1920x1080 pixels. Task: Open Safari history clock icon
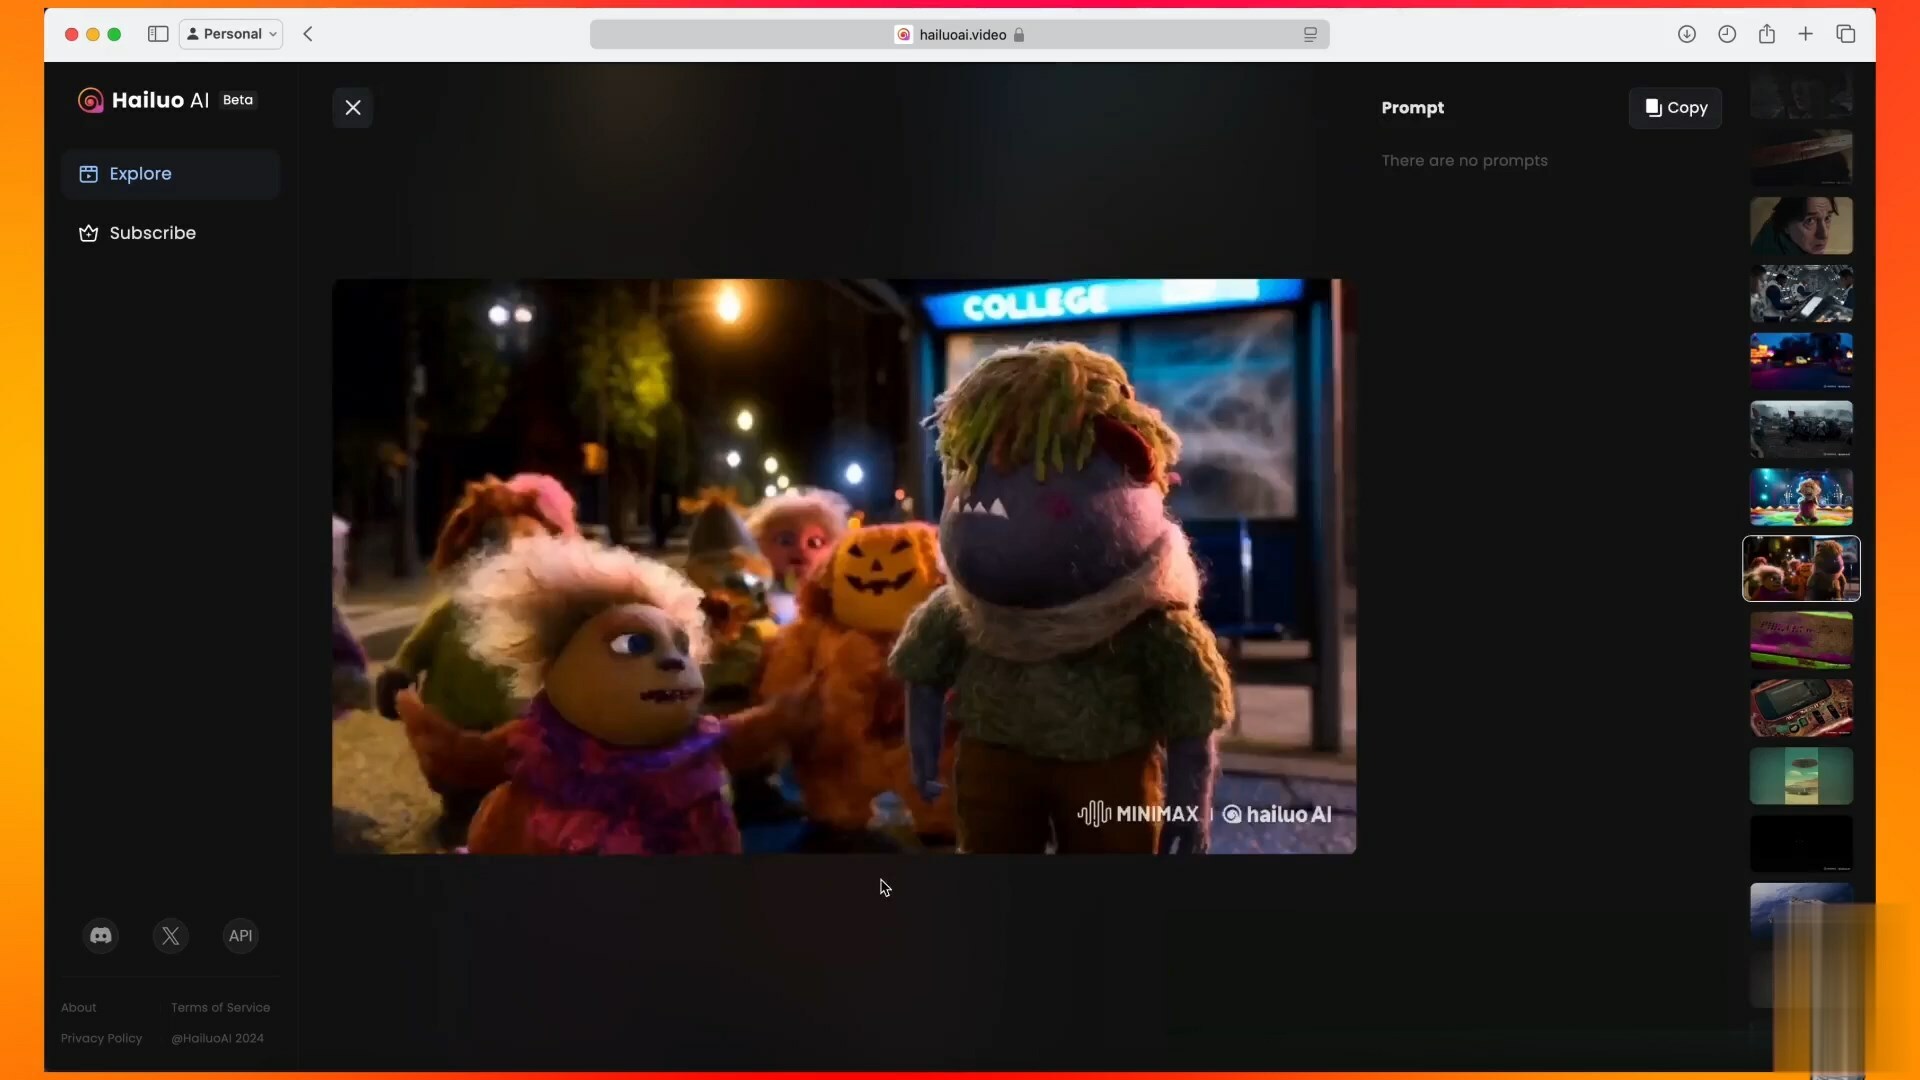pyautogui.click(x=1727, y=34)
